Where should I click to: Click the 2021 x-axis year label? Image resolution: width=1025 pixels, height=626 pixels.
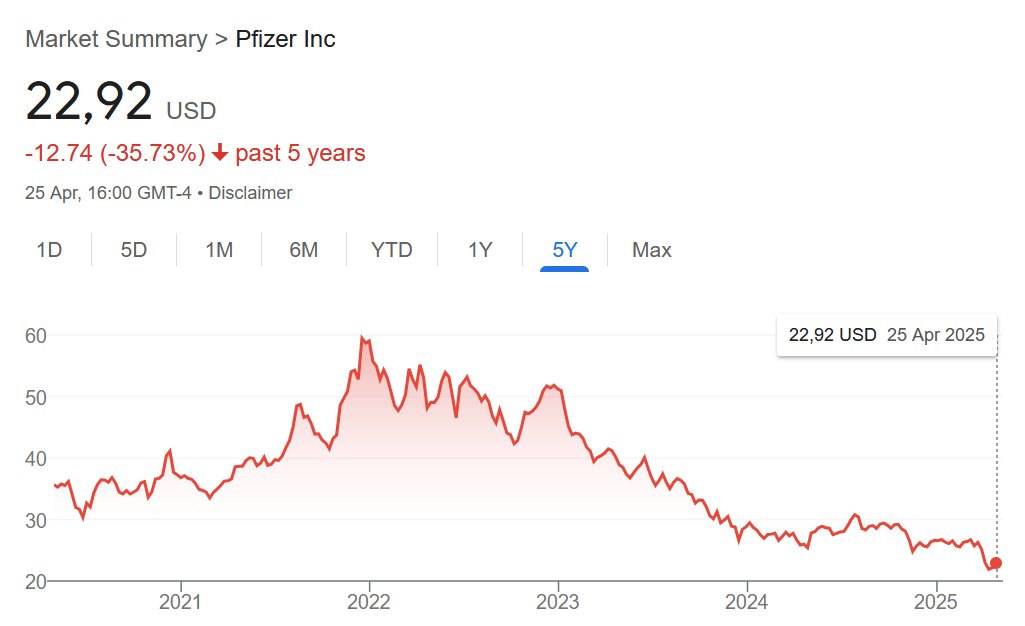pos(181,602)
